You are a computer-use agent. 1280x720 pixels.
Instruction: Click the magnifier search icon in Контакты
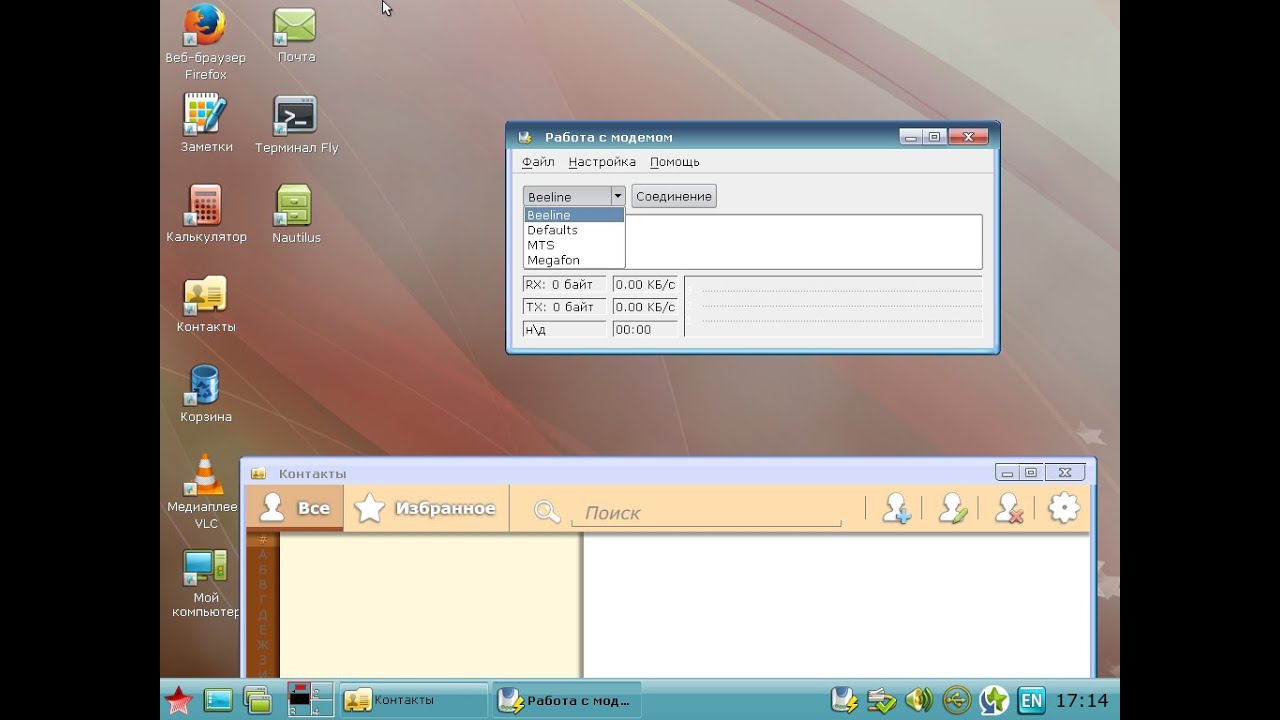coord(546,512)
